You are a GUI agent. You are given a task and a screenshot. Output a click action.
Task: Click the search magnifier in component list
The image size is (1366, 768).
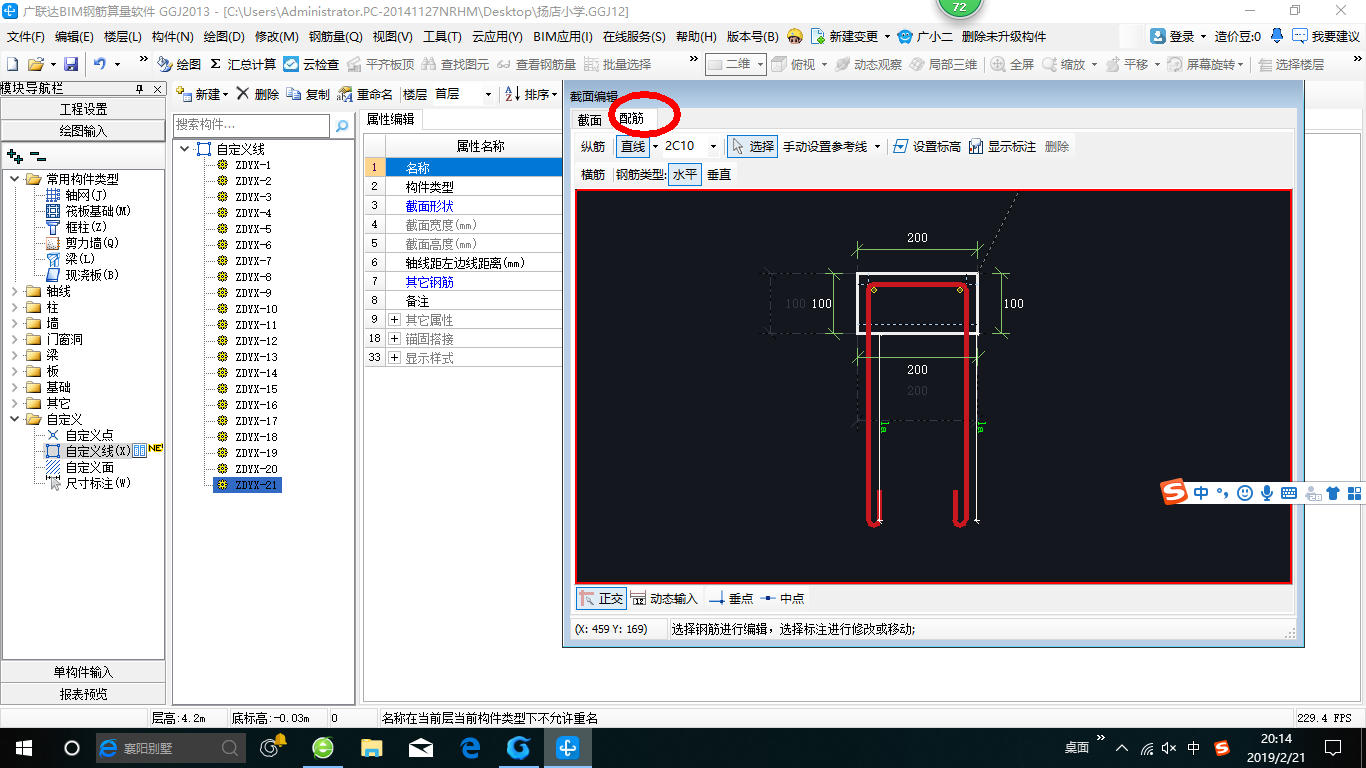coord(342,126)
